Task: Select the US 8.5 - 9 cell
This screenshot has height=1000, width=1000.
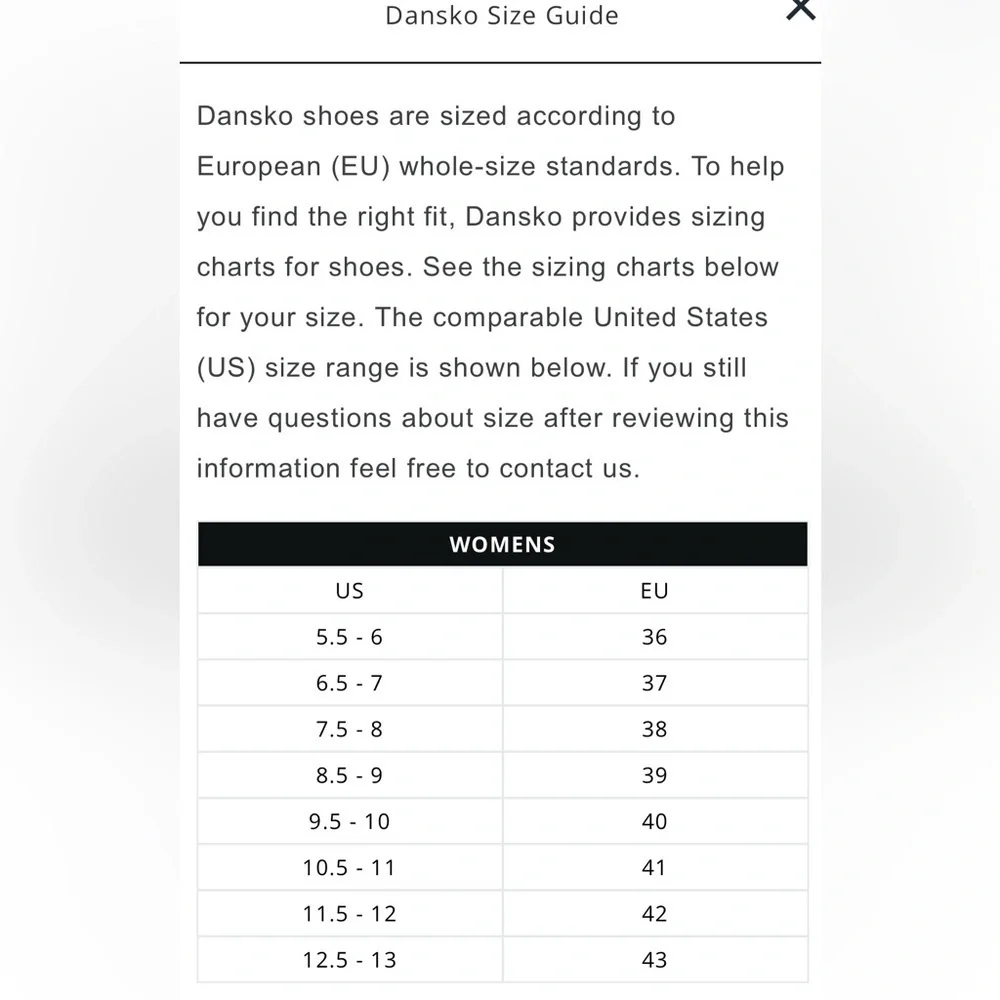Action: click(x=349, y=775)
